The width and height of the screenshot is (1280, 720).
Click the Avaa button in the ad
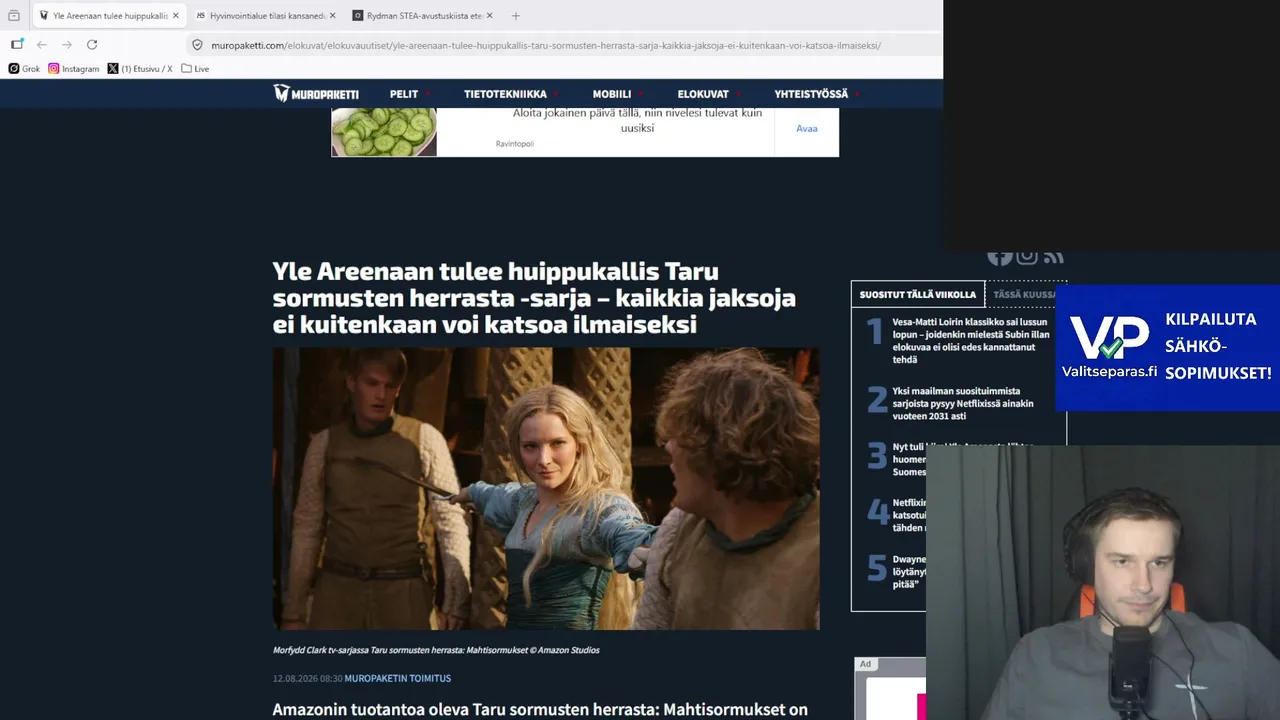pos(807,129)
